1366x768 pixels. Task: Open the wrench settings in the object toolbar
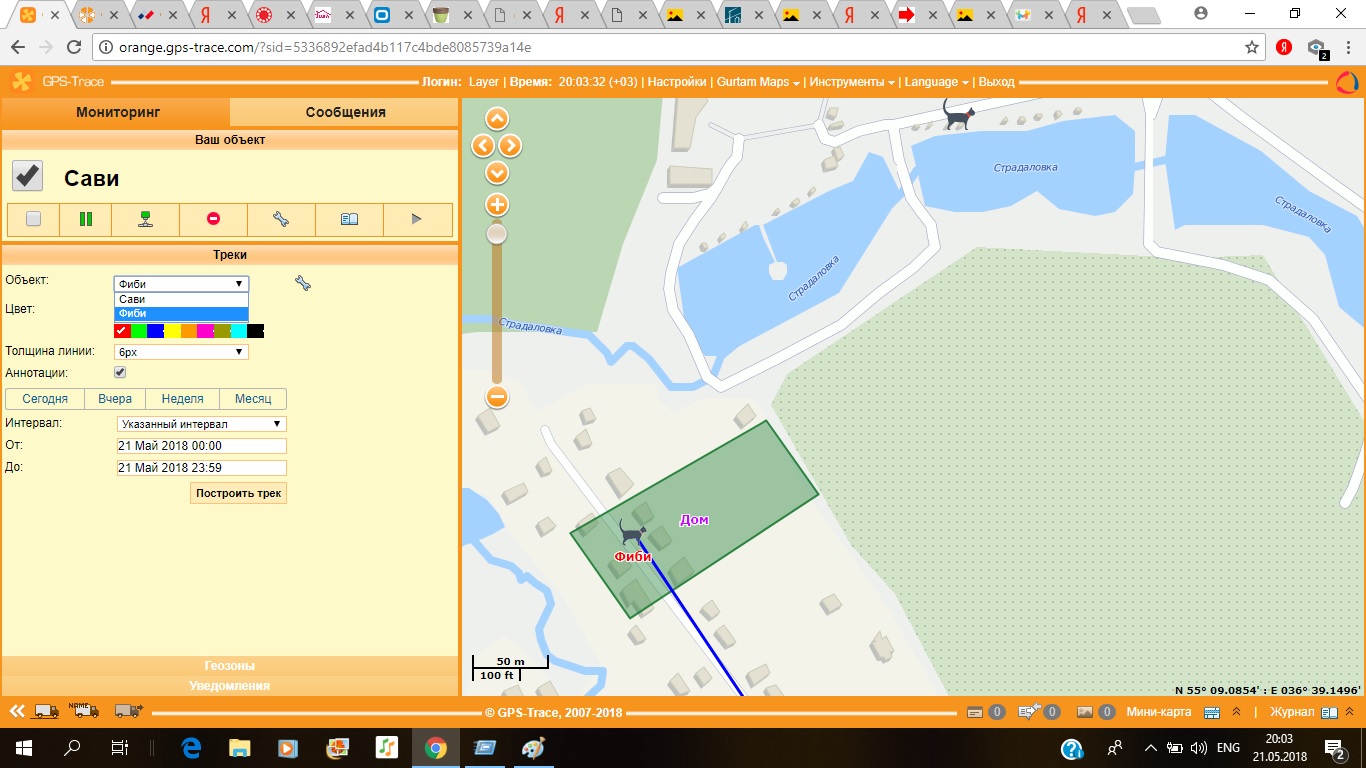pos(281,219)
